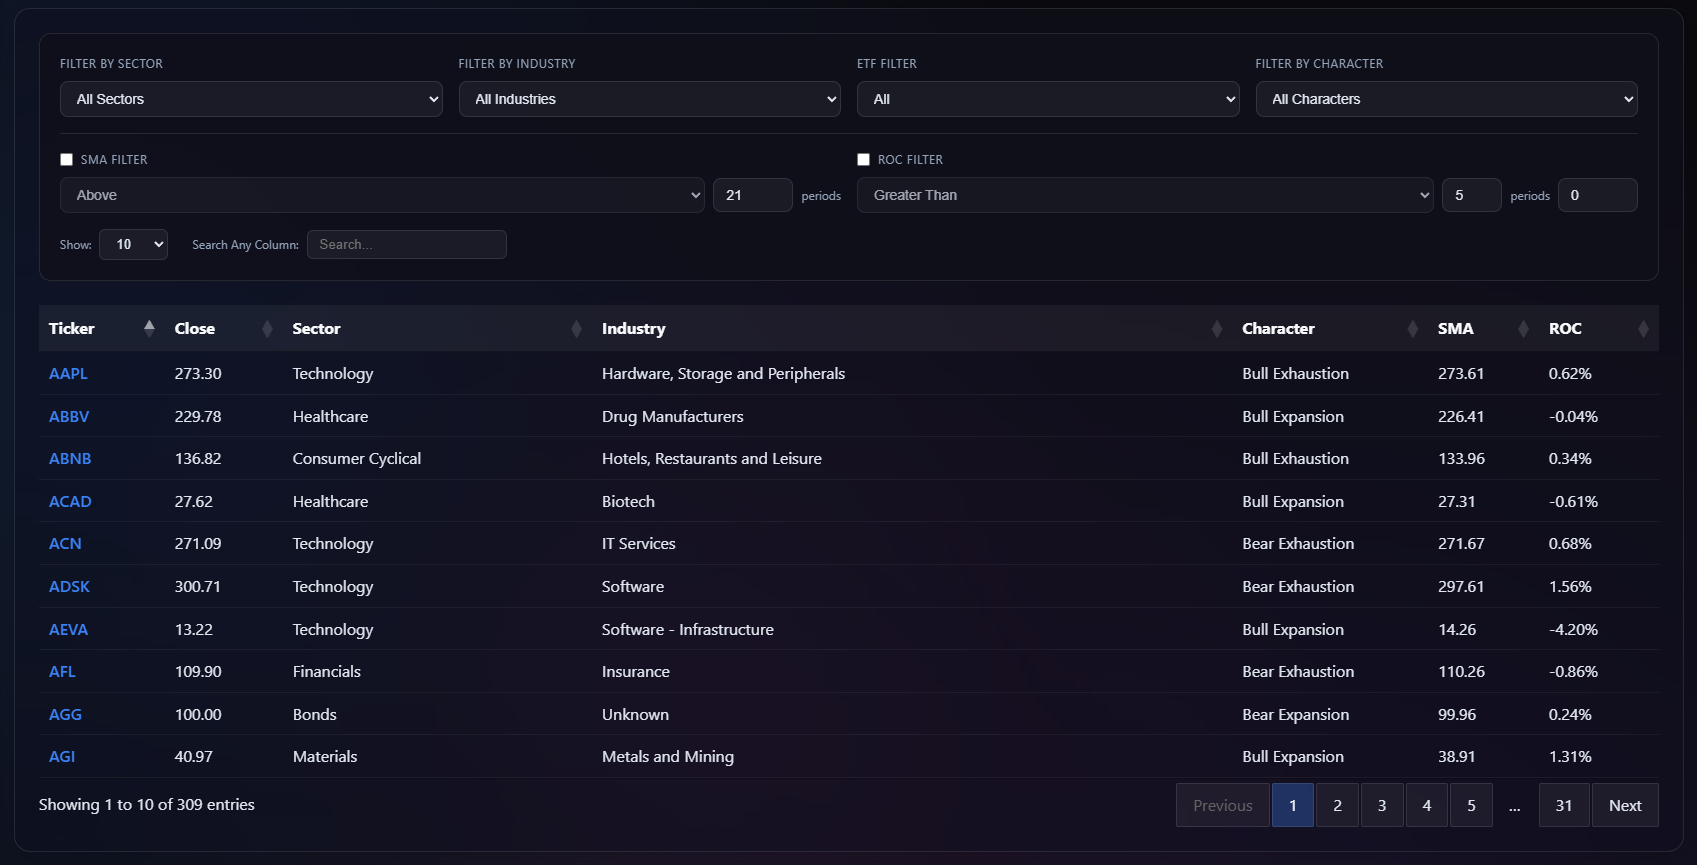Open the All Sectors dropdown
1697x865 pixels.
(x=251, y=99)
